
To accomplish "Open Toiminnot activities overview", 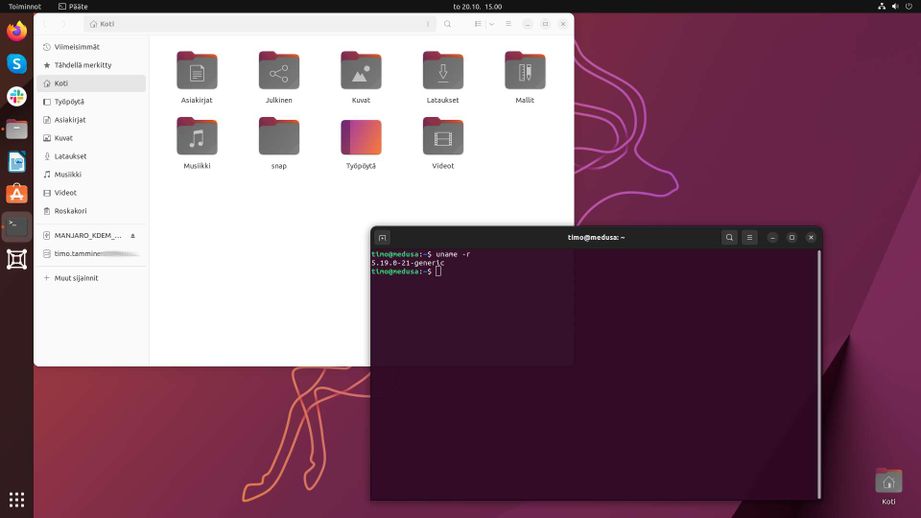I will click(x=25, y=6).
